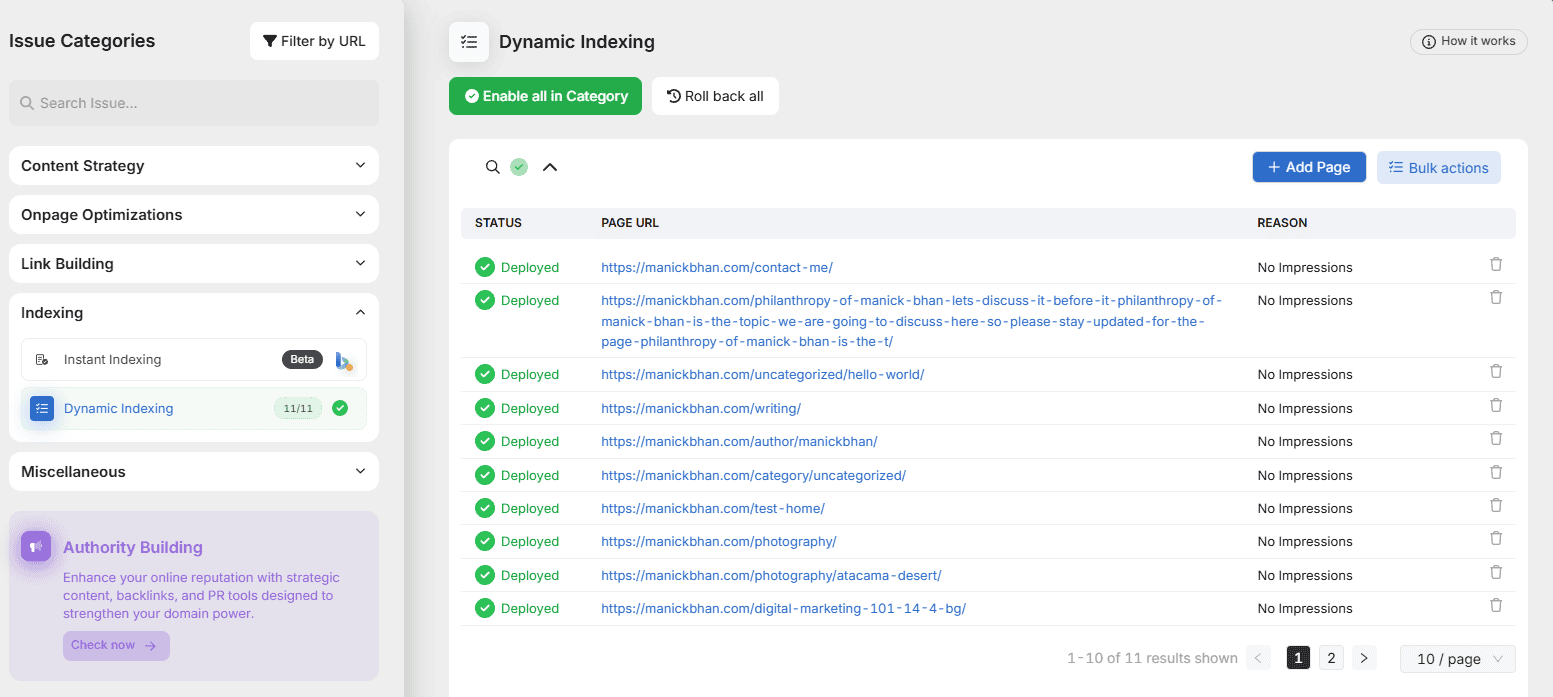This screenshot has width=1553, height=697.
Task: Select Instant Indexing in sidebar
Action: (x=112, y=360)
